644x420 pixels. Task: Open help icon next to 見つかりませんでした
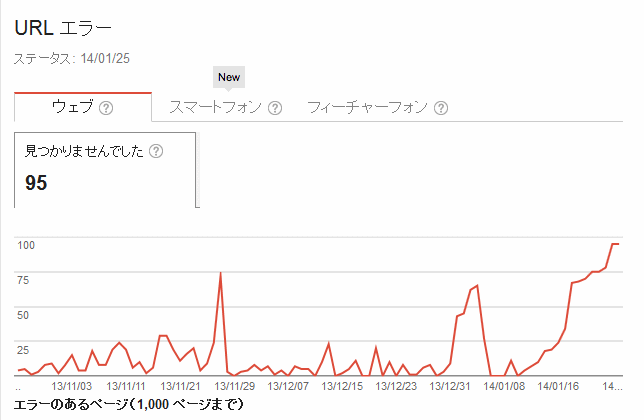coord(156,151)
